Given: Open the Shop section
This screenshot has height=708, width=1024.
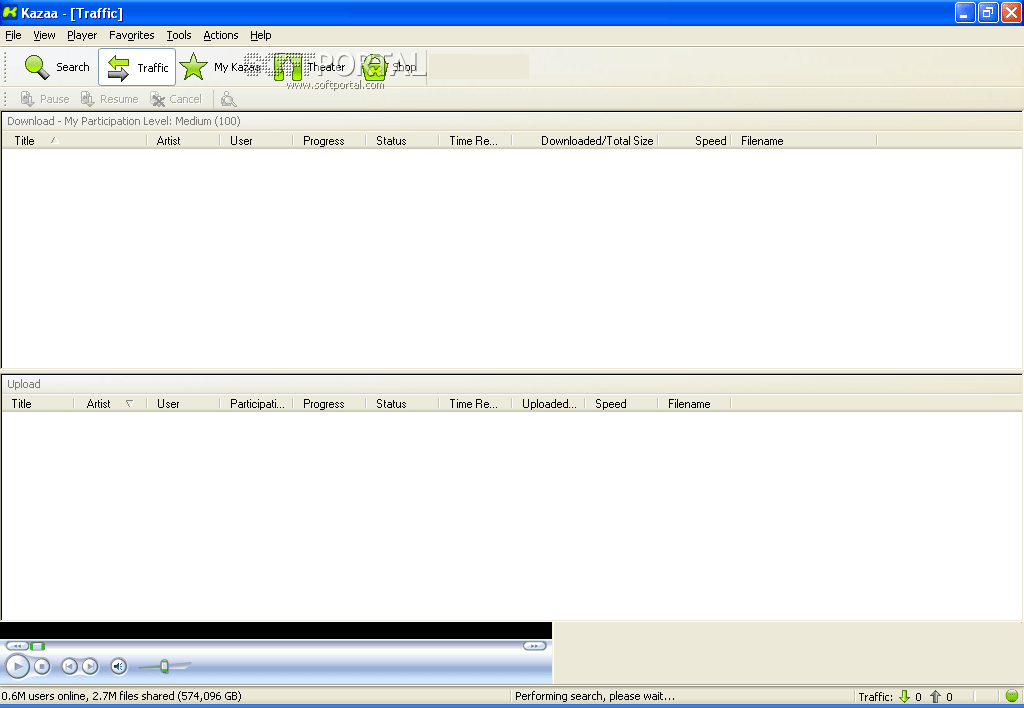Looking at the screenshot, I should tap(390, 67).
